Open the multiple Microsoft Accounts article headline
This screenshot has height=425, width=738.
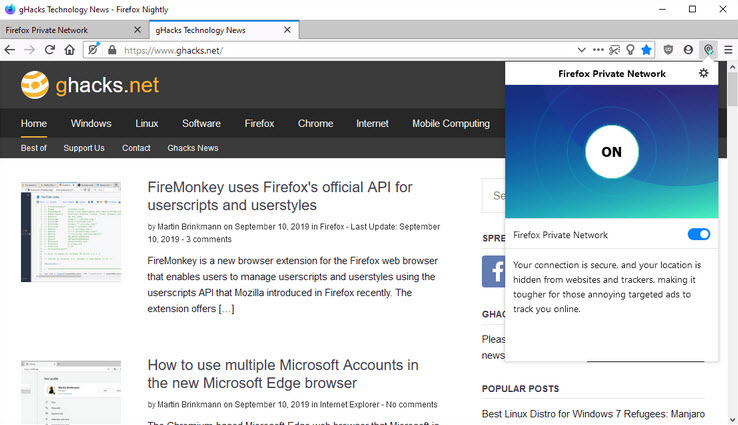coord(283,374)
